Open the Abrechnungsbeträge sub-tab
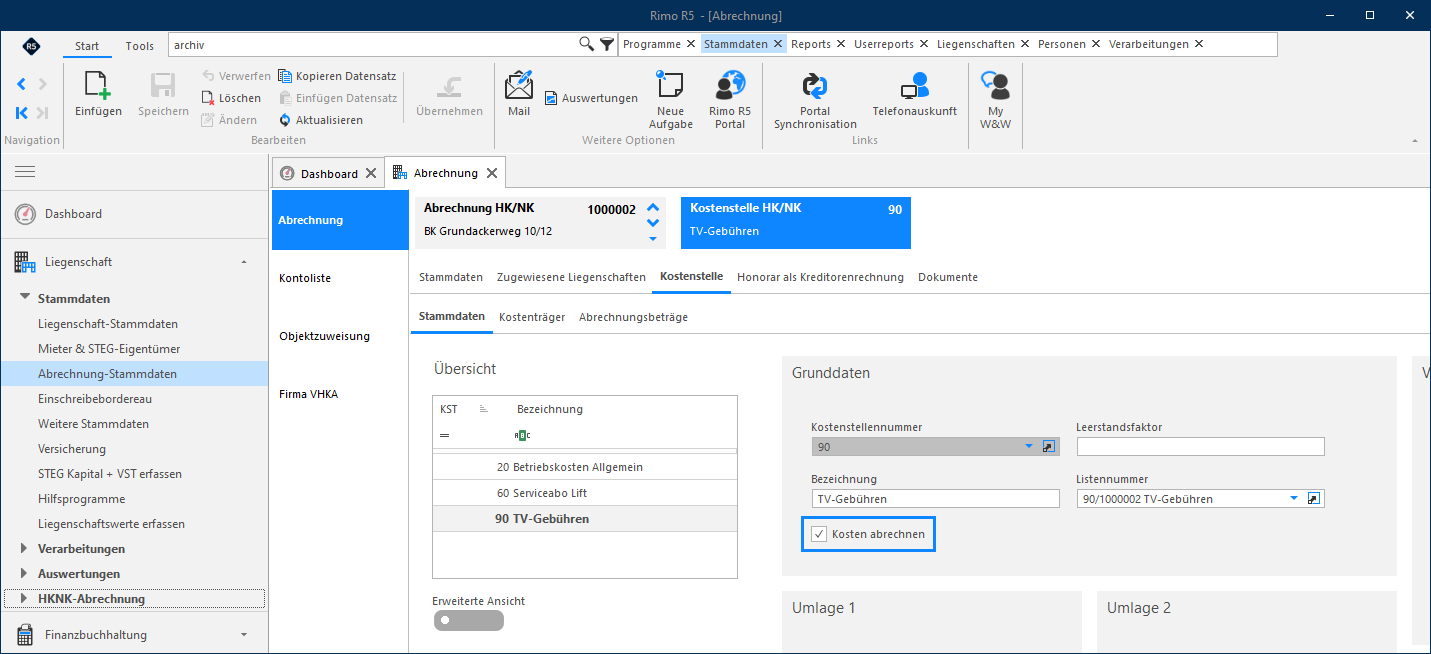This screenshot has height=654, width=1431. click(633, 317)
